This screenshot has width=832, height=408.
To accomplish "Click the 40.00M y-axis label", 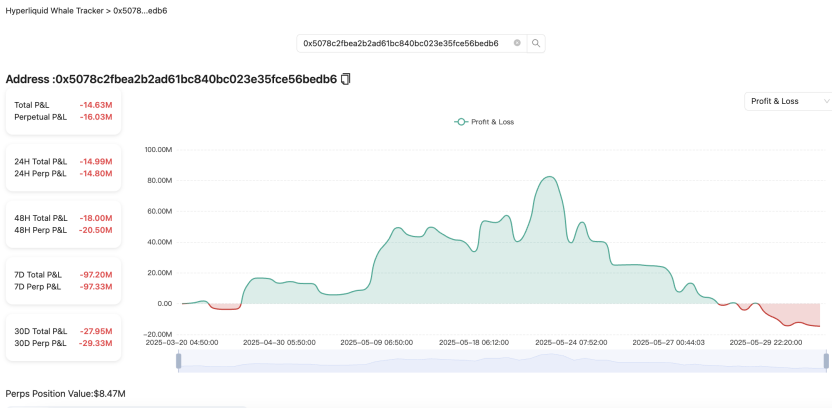I will [x=160, y=242].
